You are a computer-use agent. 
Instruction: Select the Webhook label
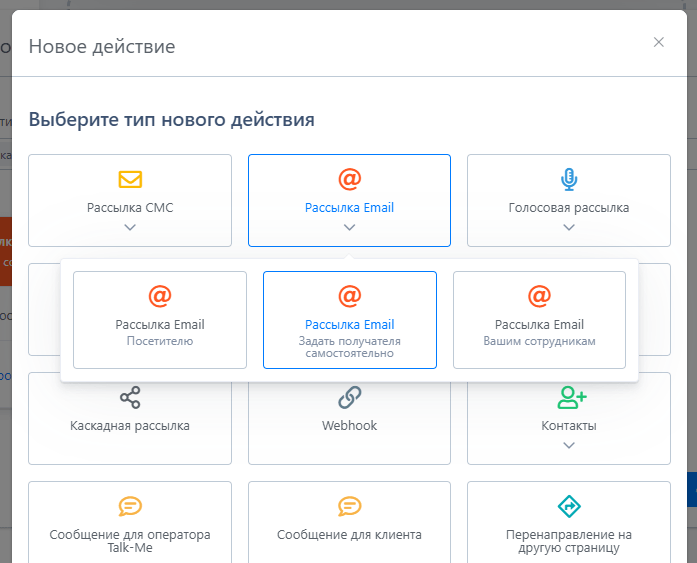349,426
